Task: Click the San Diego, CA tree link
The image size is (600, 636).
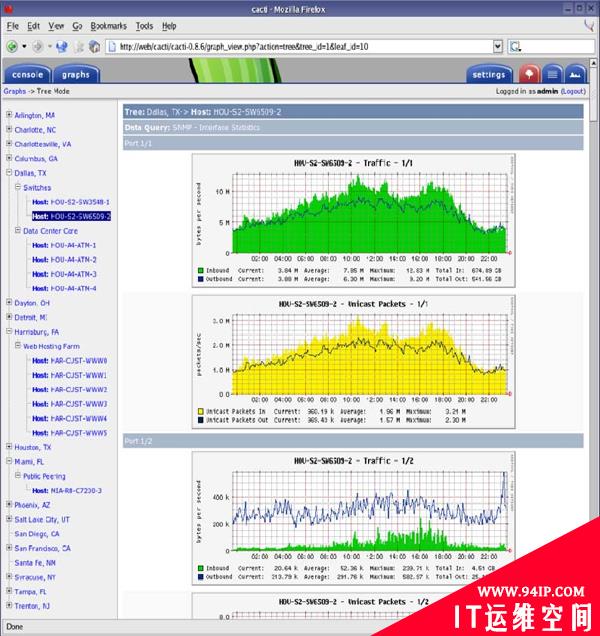Action: click(x=37, y=534)
